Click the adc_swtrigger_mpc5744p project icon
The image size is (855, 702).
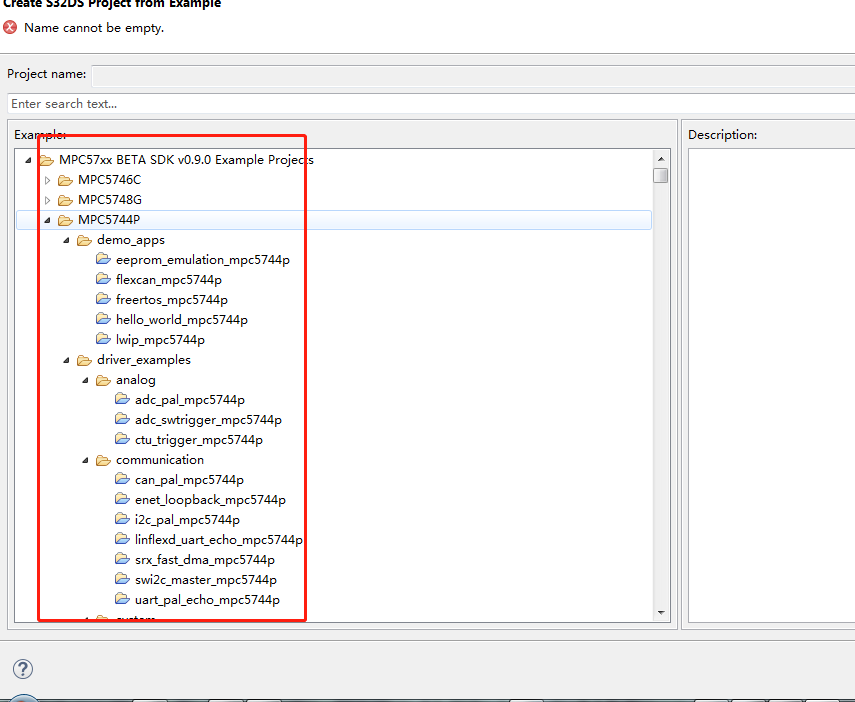[123, 419]
